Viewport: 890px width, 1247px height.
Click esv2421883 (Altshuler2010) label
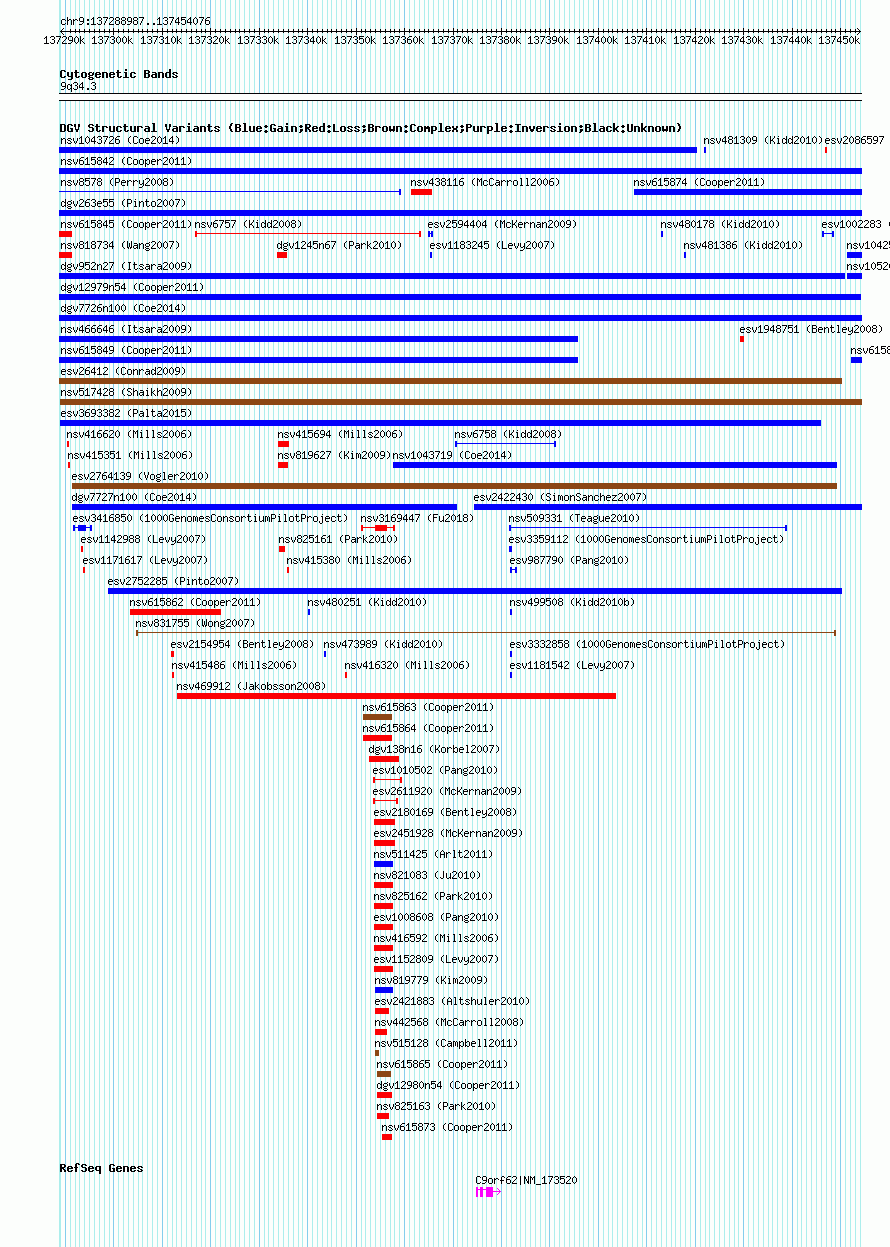tap(452, 1001)
